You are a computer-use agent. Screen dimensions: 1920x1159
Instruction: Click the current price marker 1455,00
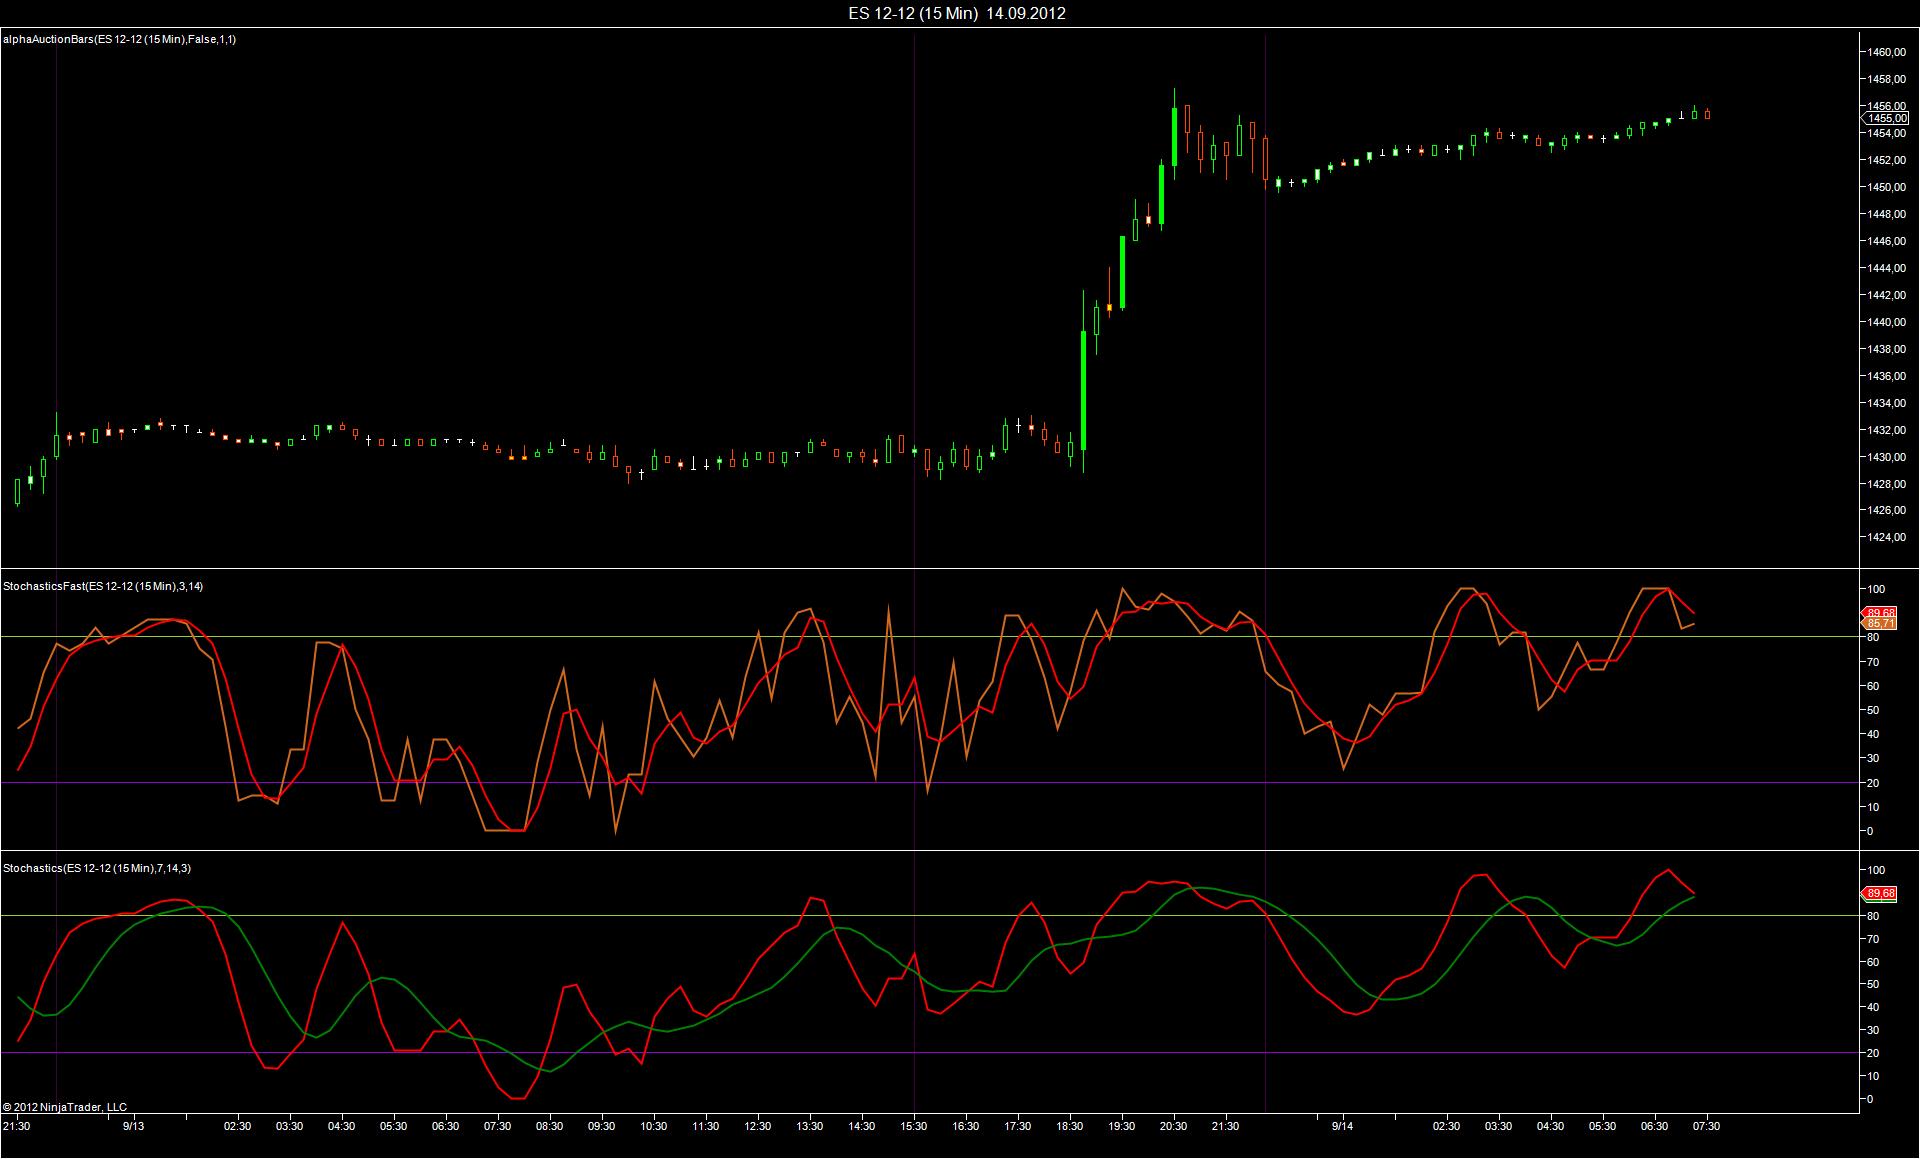[x=1886, y=118]
